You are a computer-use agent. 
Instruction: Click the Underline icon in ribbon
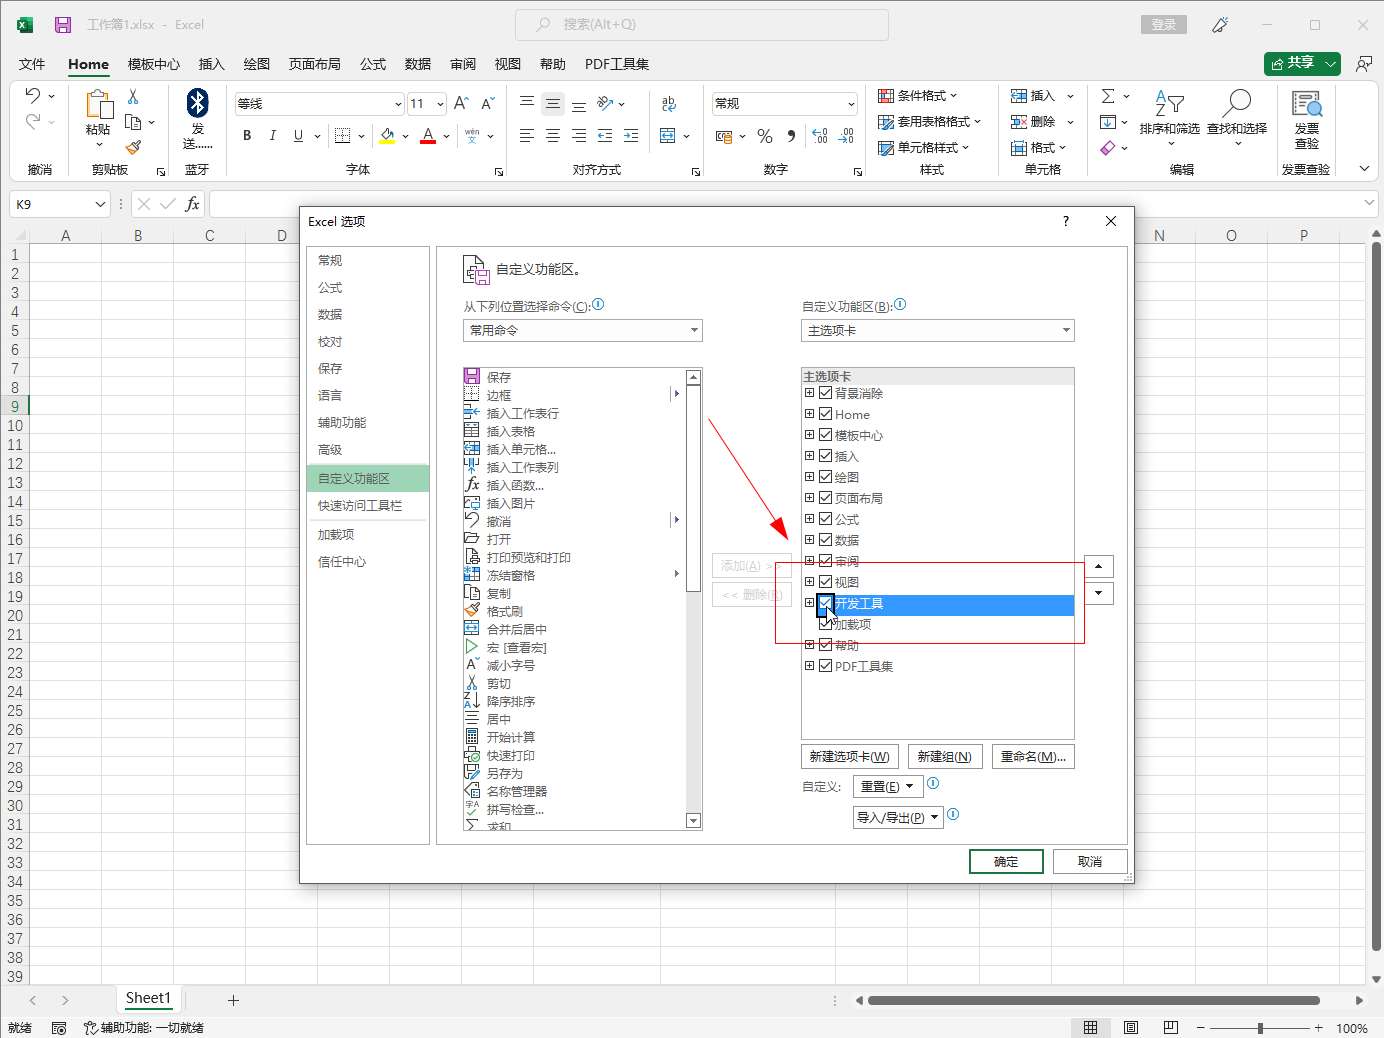click(298, 135)
